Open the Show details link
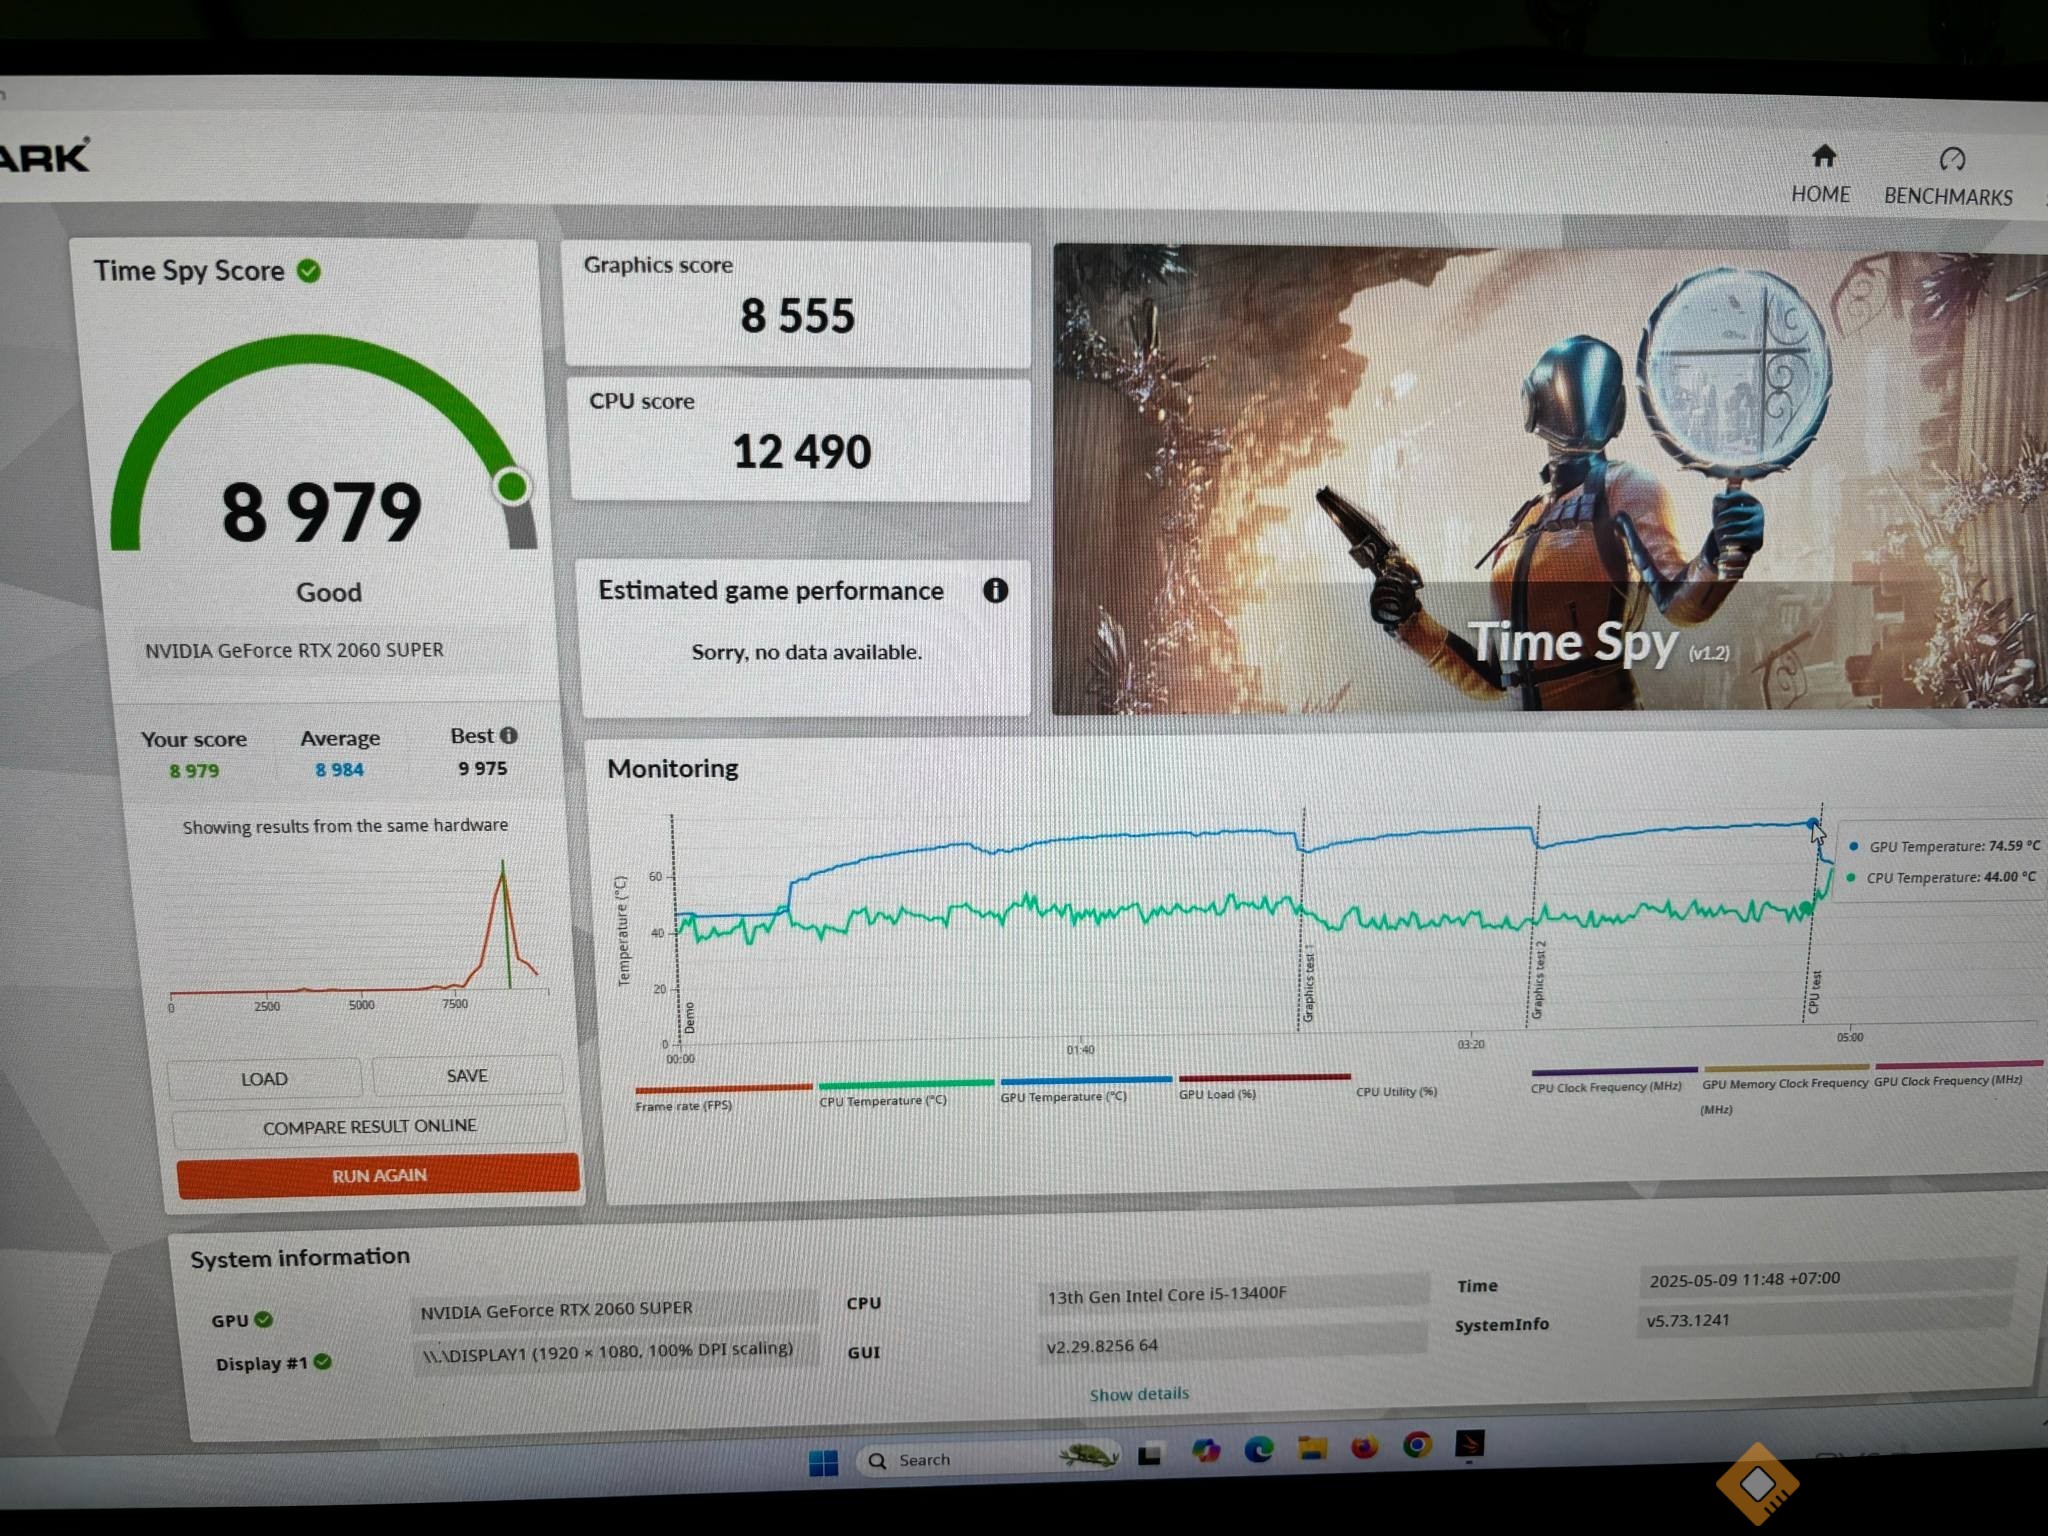Image resolution: width=2048 pixels, height=1536 pixels. coord(1139,1394)
